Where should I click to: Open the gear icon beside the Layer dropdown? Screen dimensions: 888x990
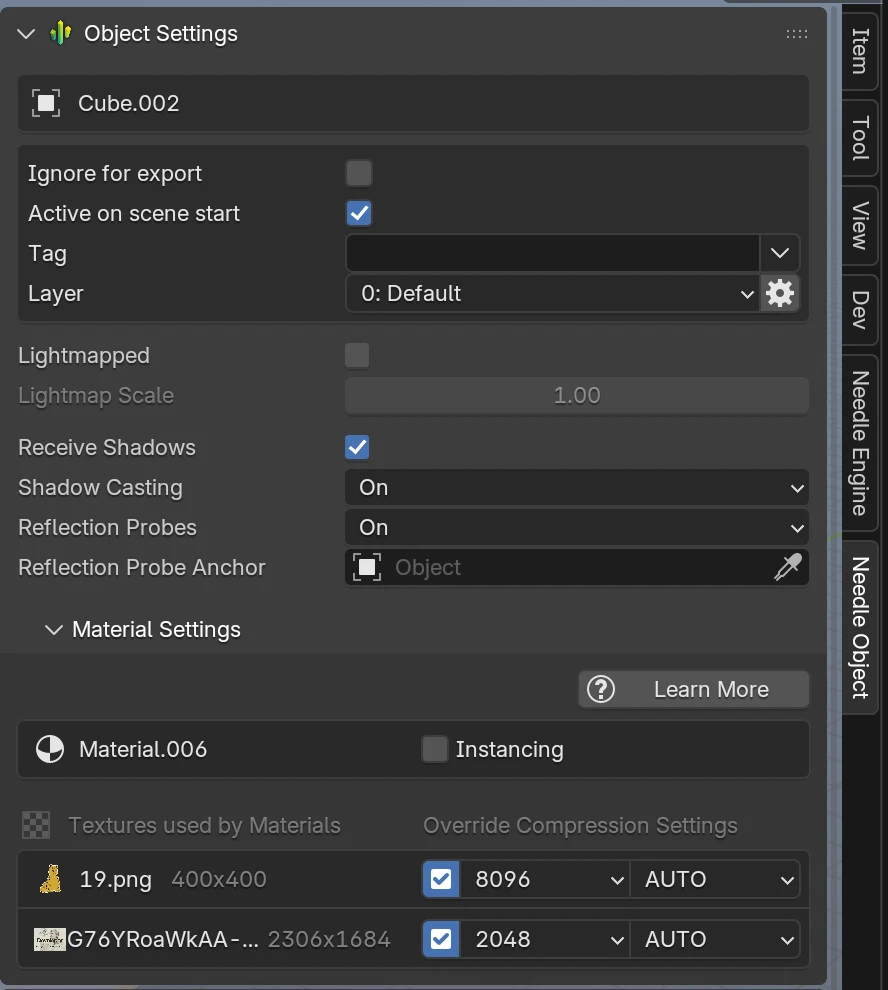(x=780, y=293)
